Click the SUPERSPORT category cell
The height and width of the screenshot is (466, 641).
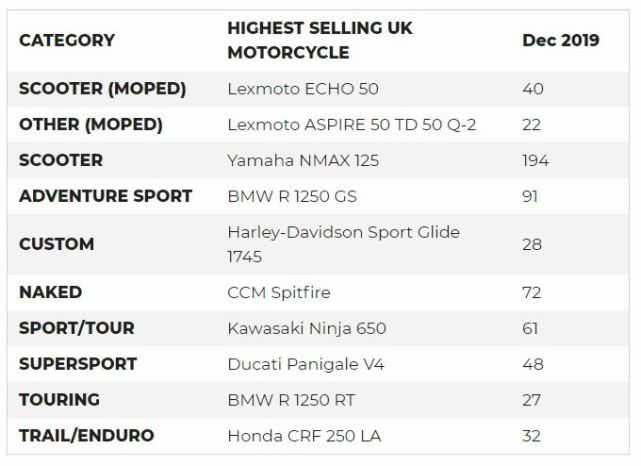tap(78, 364)
